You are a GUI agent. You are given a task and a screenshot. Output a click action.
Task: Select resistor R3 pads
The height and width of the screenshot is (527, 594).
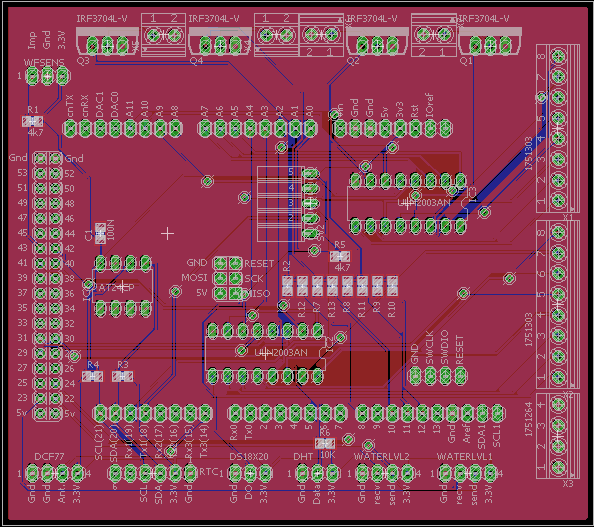point(122,376)
